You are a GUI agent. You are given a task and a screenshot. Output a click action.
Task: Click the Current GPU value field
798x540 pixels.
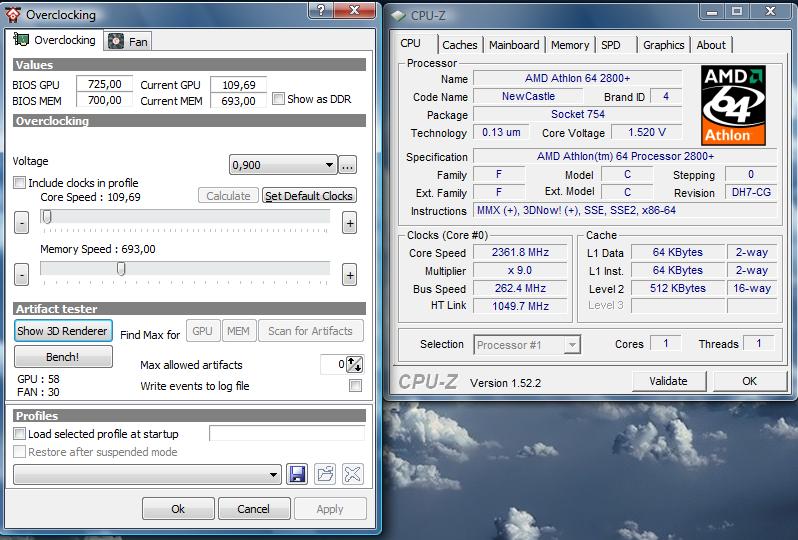(x=239, y=85)
